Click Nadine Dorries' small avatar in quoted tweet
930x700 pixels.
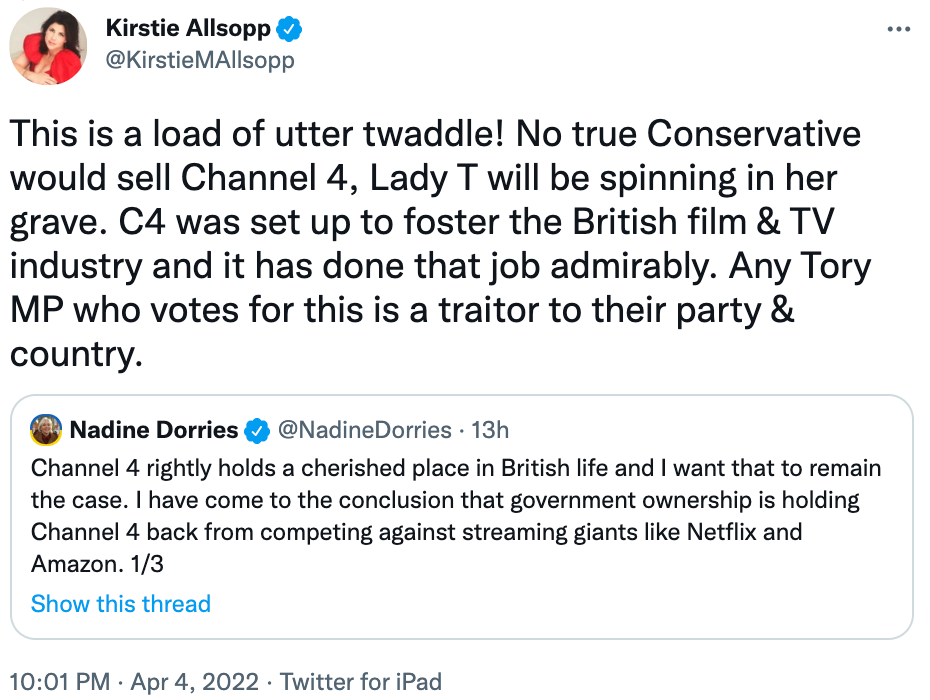46,431
